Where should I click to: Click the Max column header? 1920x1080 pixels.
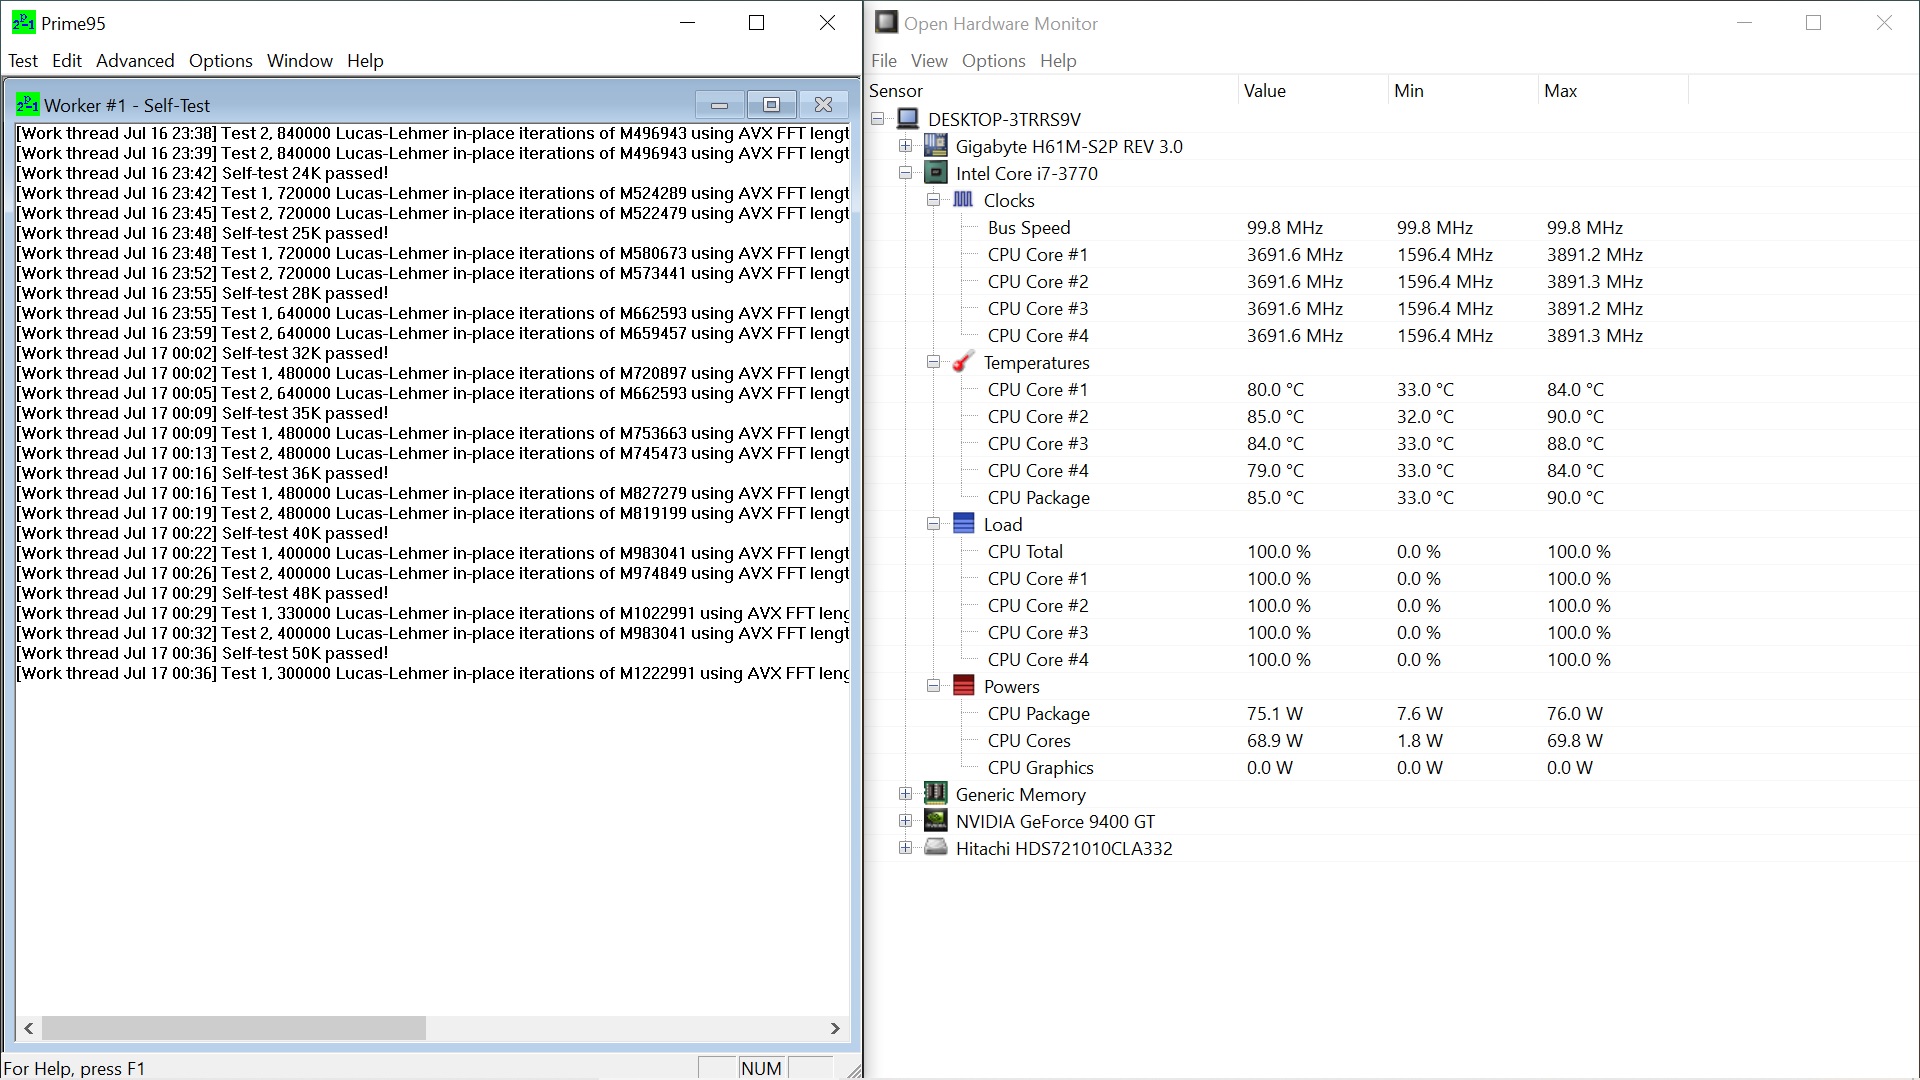[x=1613, y=90]
